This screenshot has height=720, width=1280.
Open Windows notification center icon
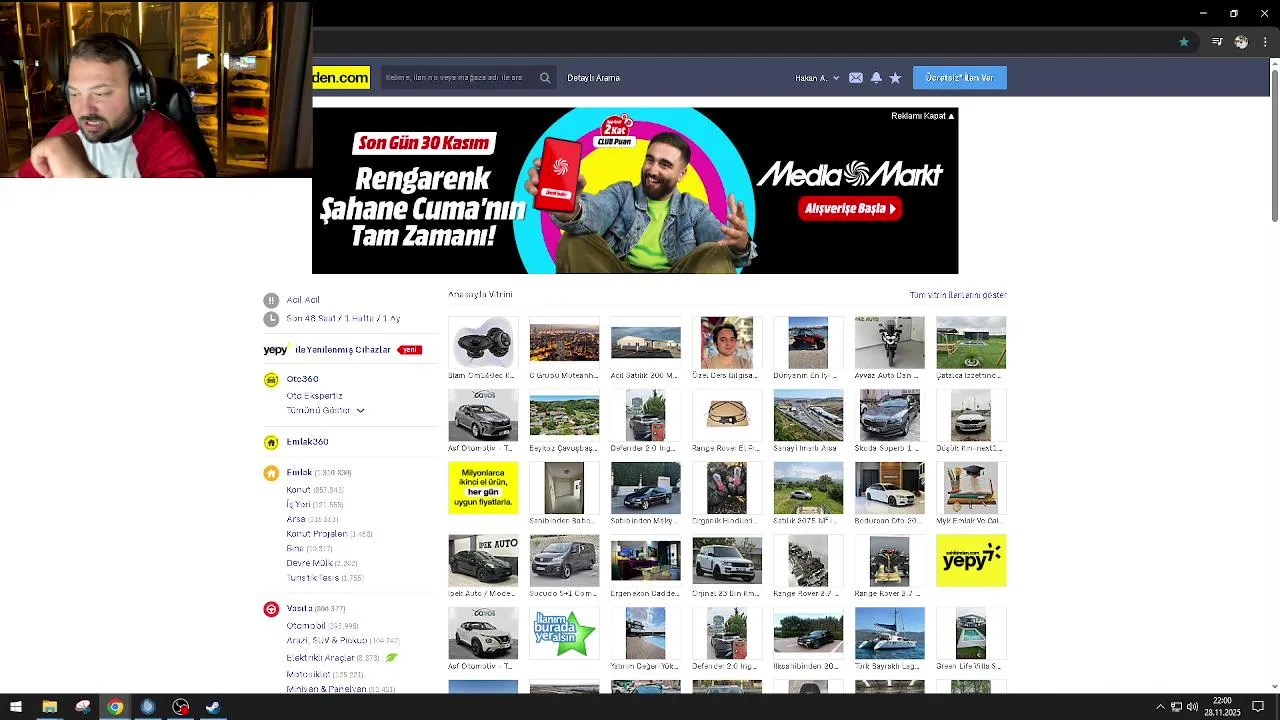click(1258, 707)
